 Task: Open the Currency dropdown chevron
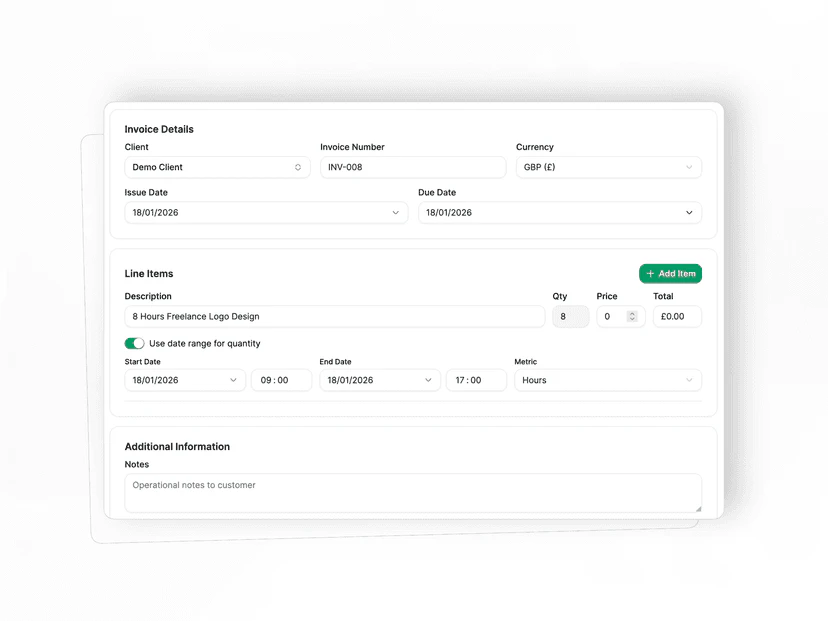click(690, 167)
